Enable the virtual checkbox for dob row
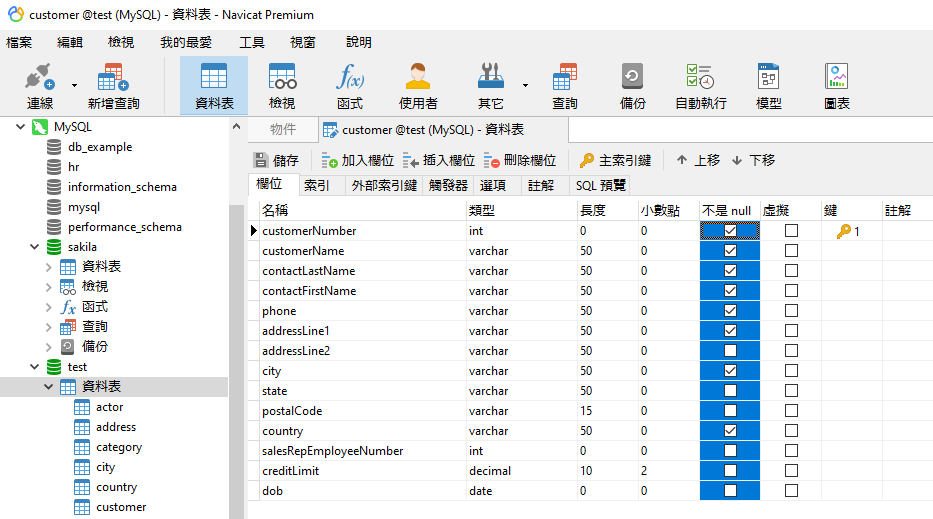The width and height of the screenshot is (933, 519). click(791, 491)
